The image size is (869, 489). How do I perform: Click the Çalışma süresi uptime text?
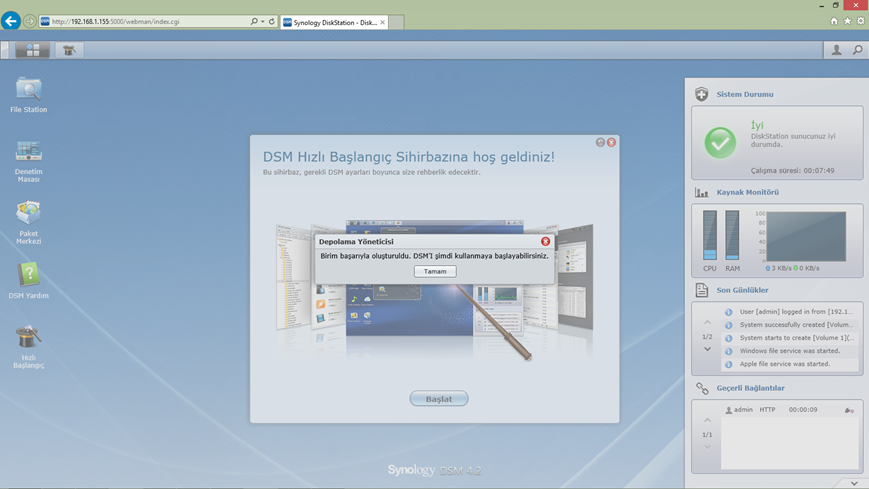(793, 171)
